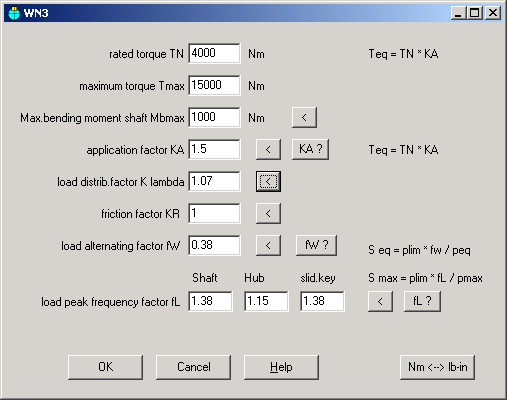Select the Mbmax bending moment input field
The image size is (507, 400).
coord(214,117)
